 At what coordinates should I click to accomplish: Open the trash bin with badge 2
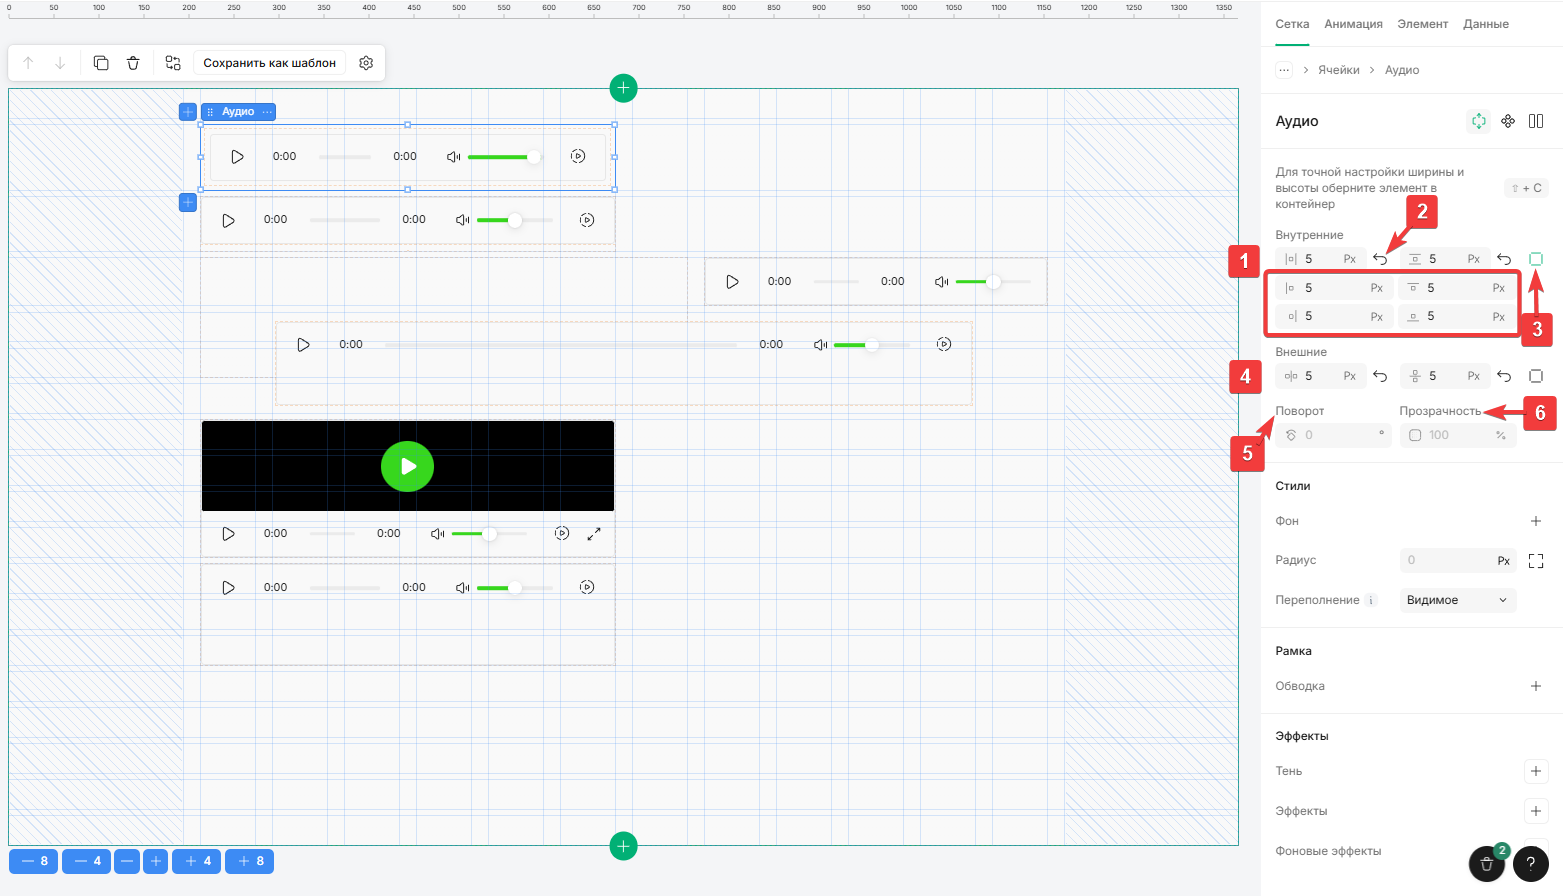(1486, 863)
